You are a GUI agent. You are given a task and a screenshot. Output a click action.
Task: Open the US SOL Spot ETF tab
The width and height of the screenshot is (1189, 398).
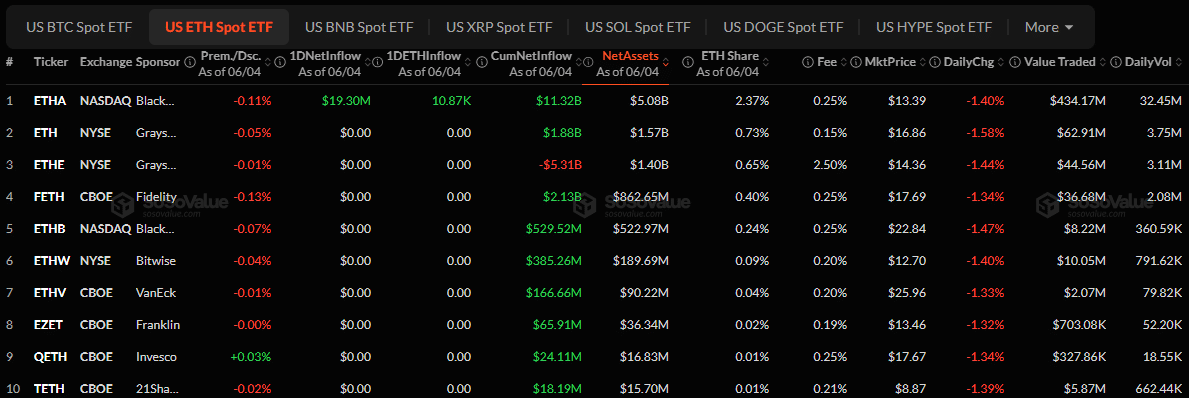[638, 27]
